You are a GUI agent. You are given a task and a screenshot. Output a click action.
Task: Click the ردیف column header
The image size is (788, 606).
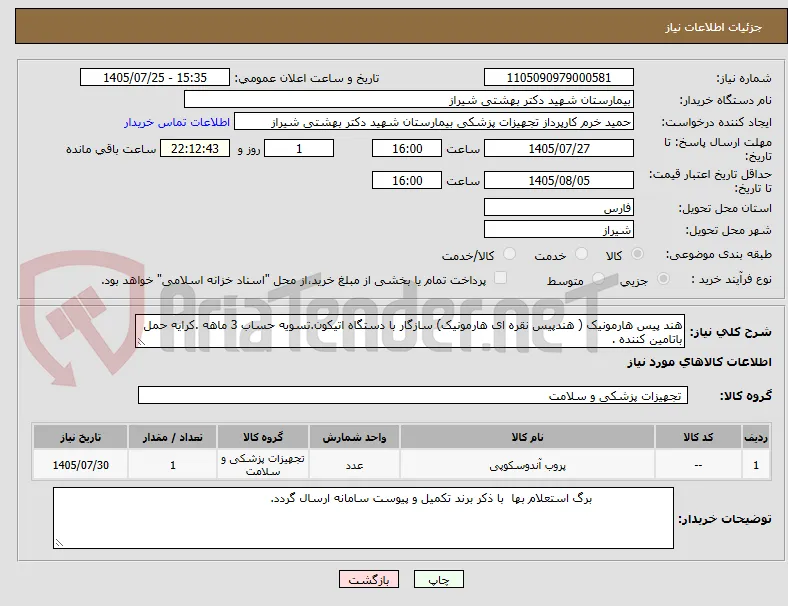click(756, 437)
